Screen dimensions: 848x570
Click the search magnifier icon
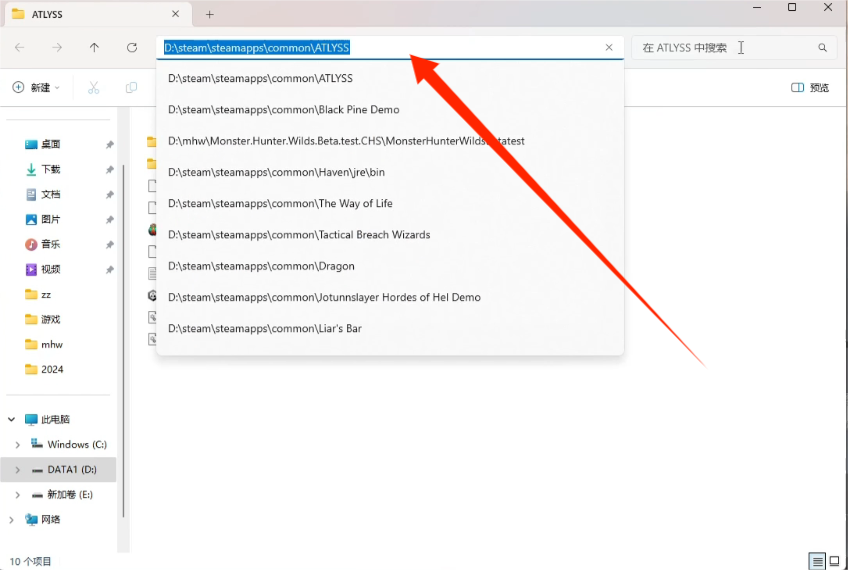823,48
